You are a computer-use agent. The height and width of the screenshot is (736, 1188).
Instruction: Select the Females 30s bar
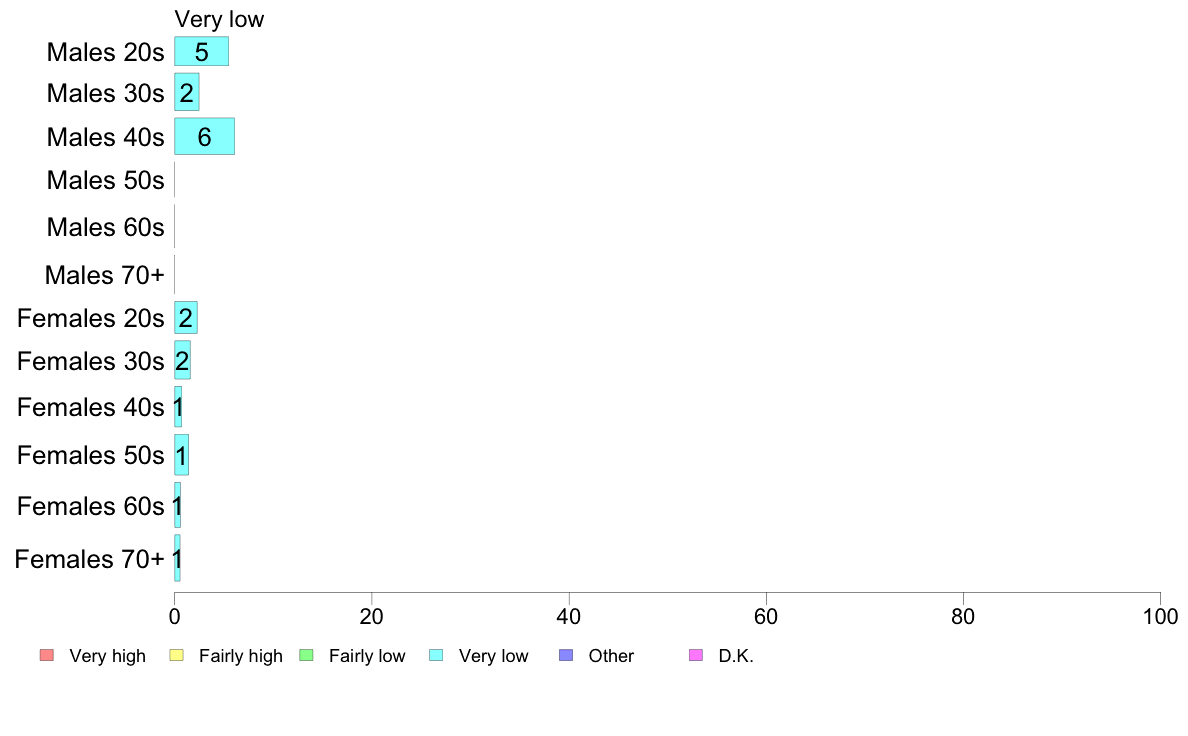tap(183, 360)
